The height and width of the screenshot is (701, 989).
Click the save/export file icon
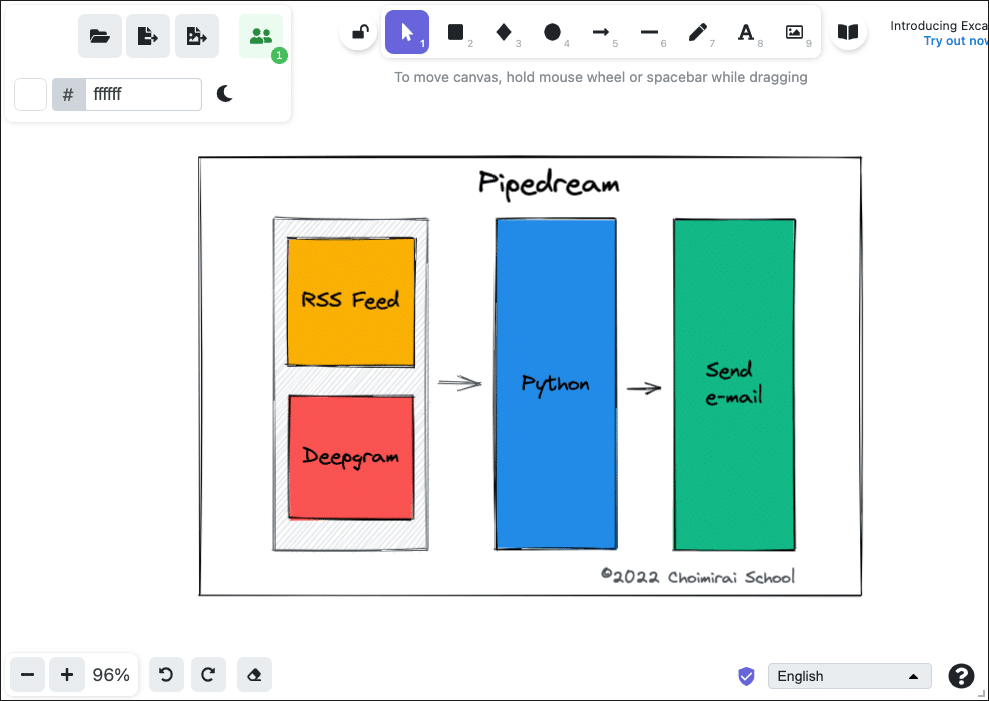pyautogui.click(x=148, y=36)
